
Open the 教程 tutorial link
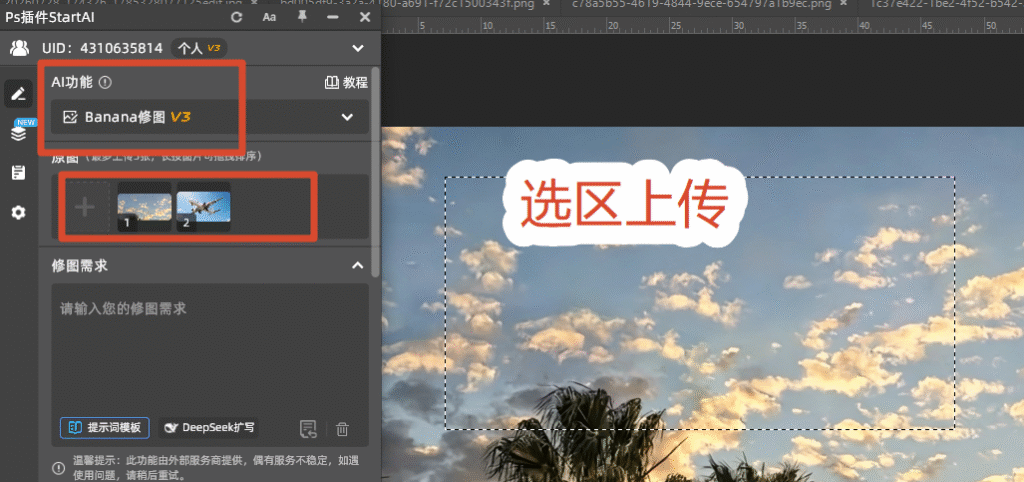click(x=346, y=83)
